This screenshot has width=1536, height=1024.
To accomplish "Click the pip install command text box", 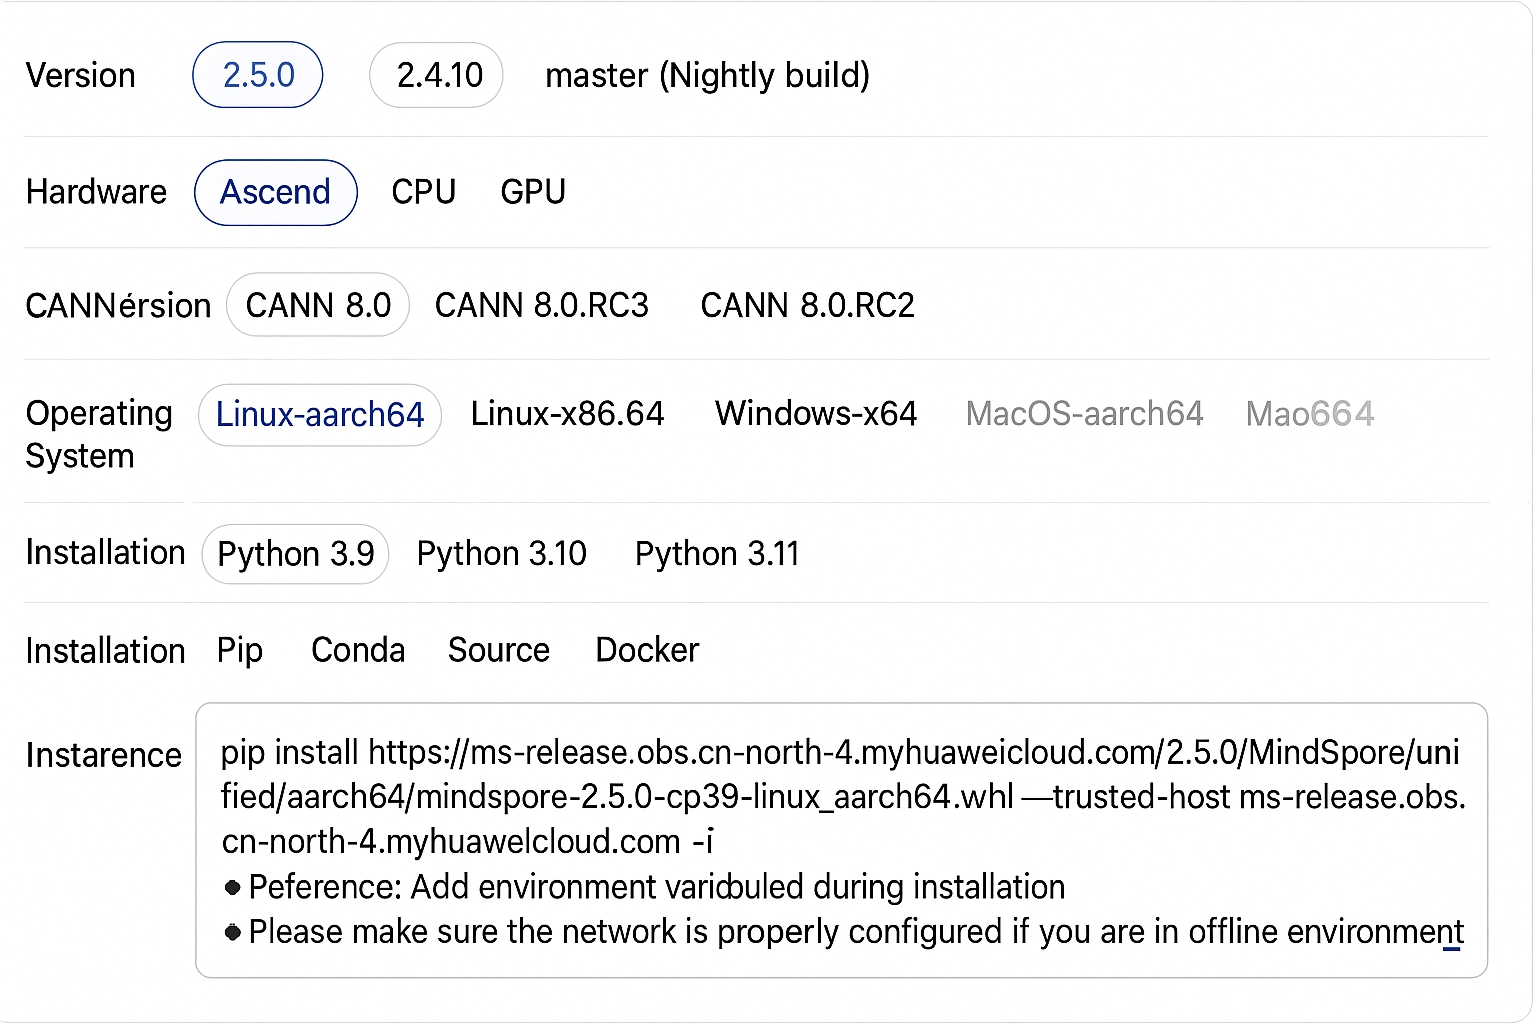I will (840, 797).
